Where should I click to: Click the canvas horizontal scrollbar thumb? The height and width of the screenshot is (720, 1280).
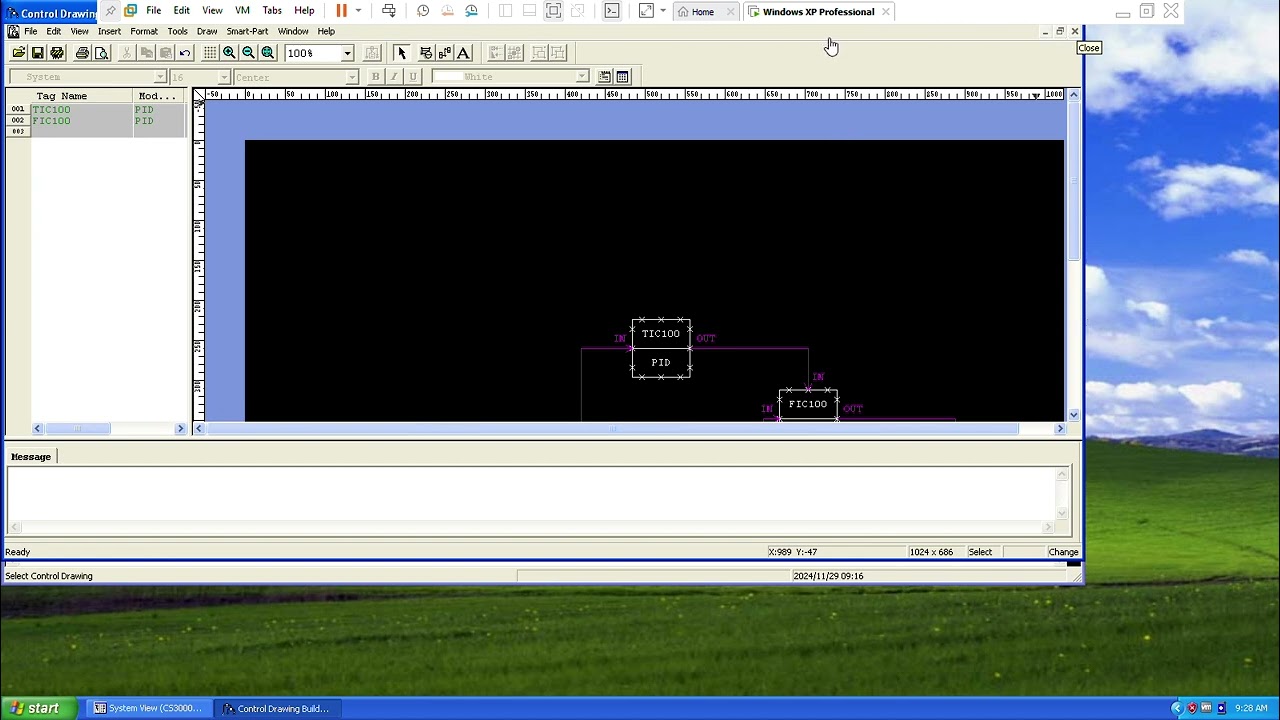(x=612, y=429)
